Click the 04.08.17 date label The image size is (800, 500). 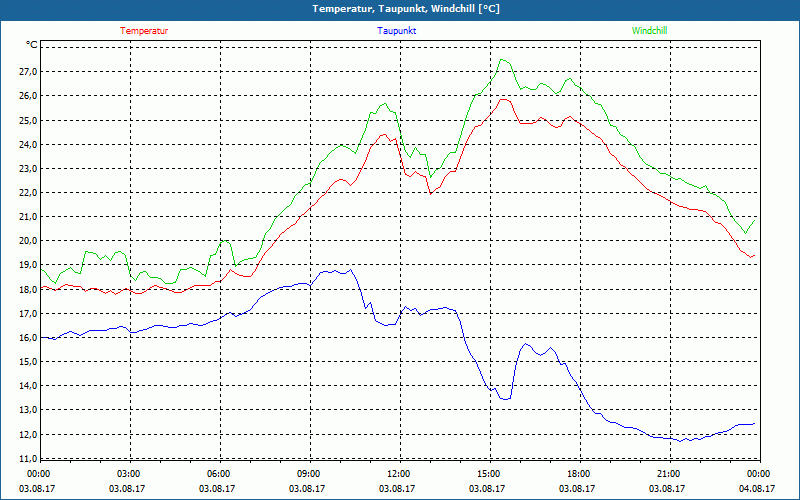tap(757, 489)
